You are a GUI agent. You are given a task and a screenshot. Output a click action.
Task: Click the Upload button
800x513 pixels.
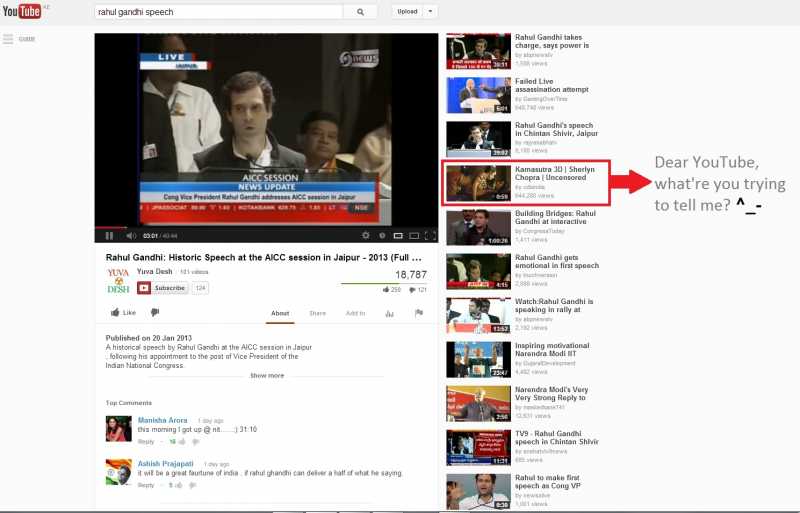point(407,11)
